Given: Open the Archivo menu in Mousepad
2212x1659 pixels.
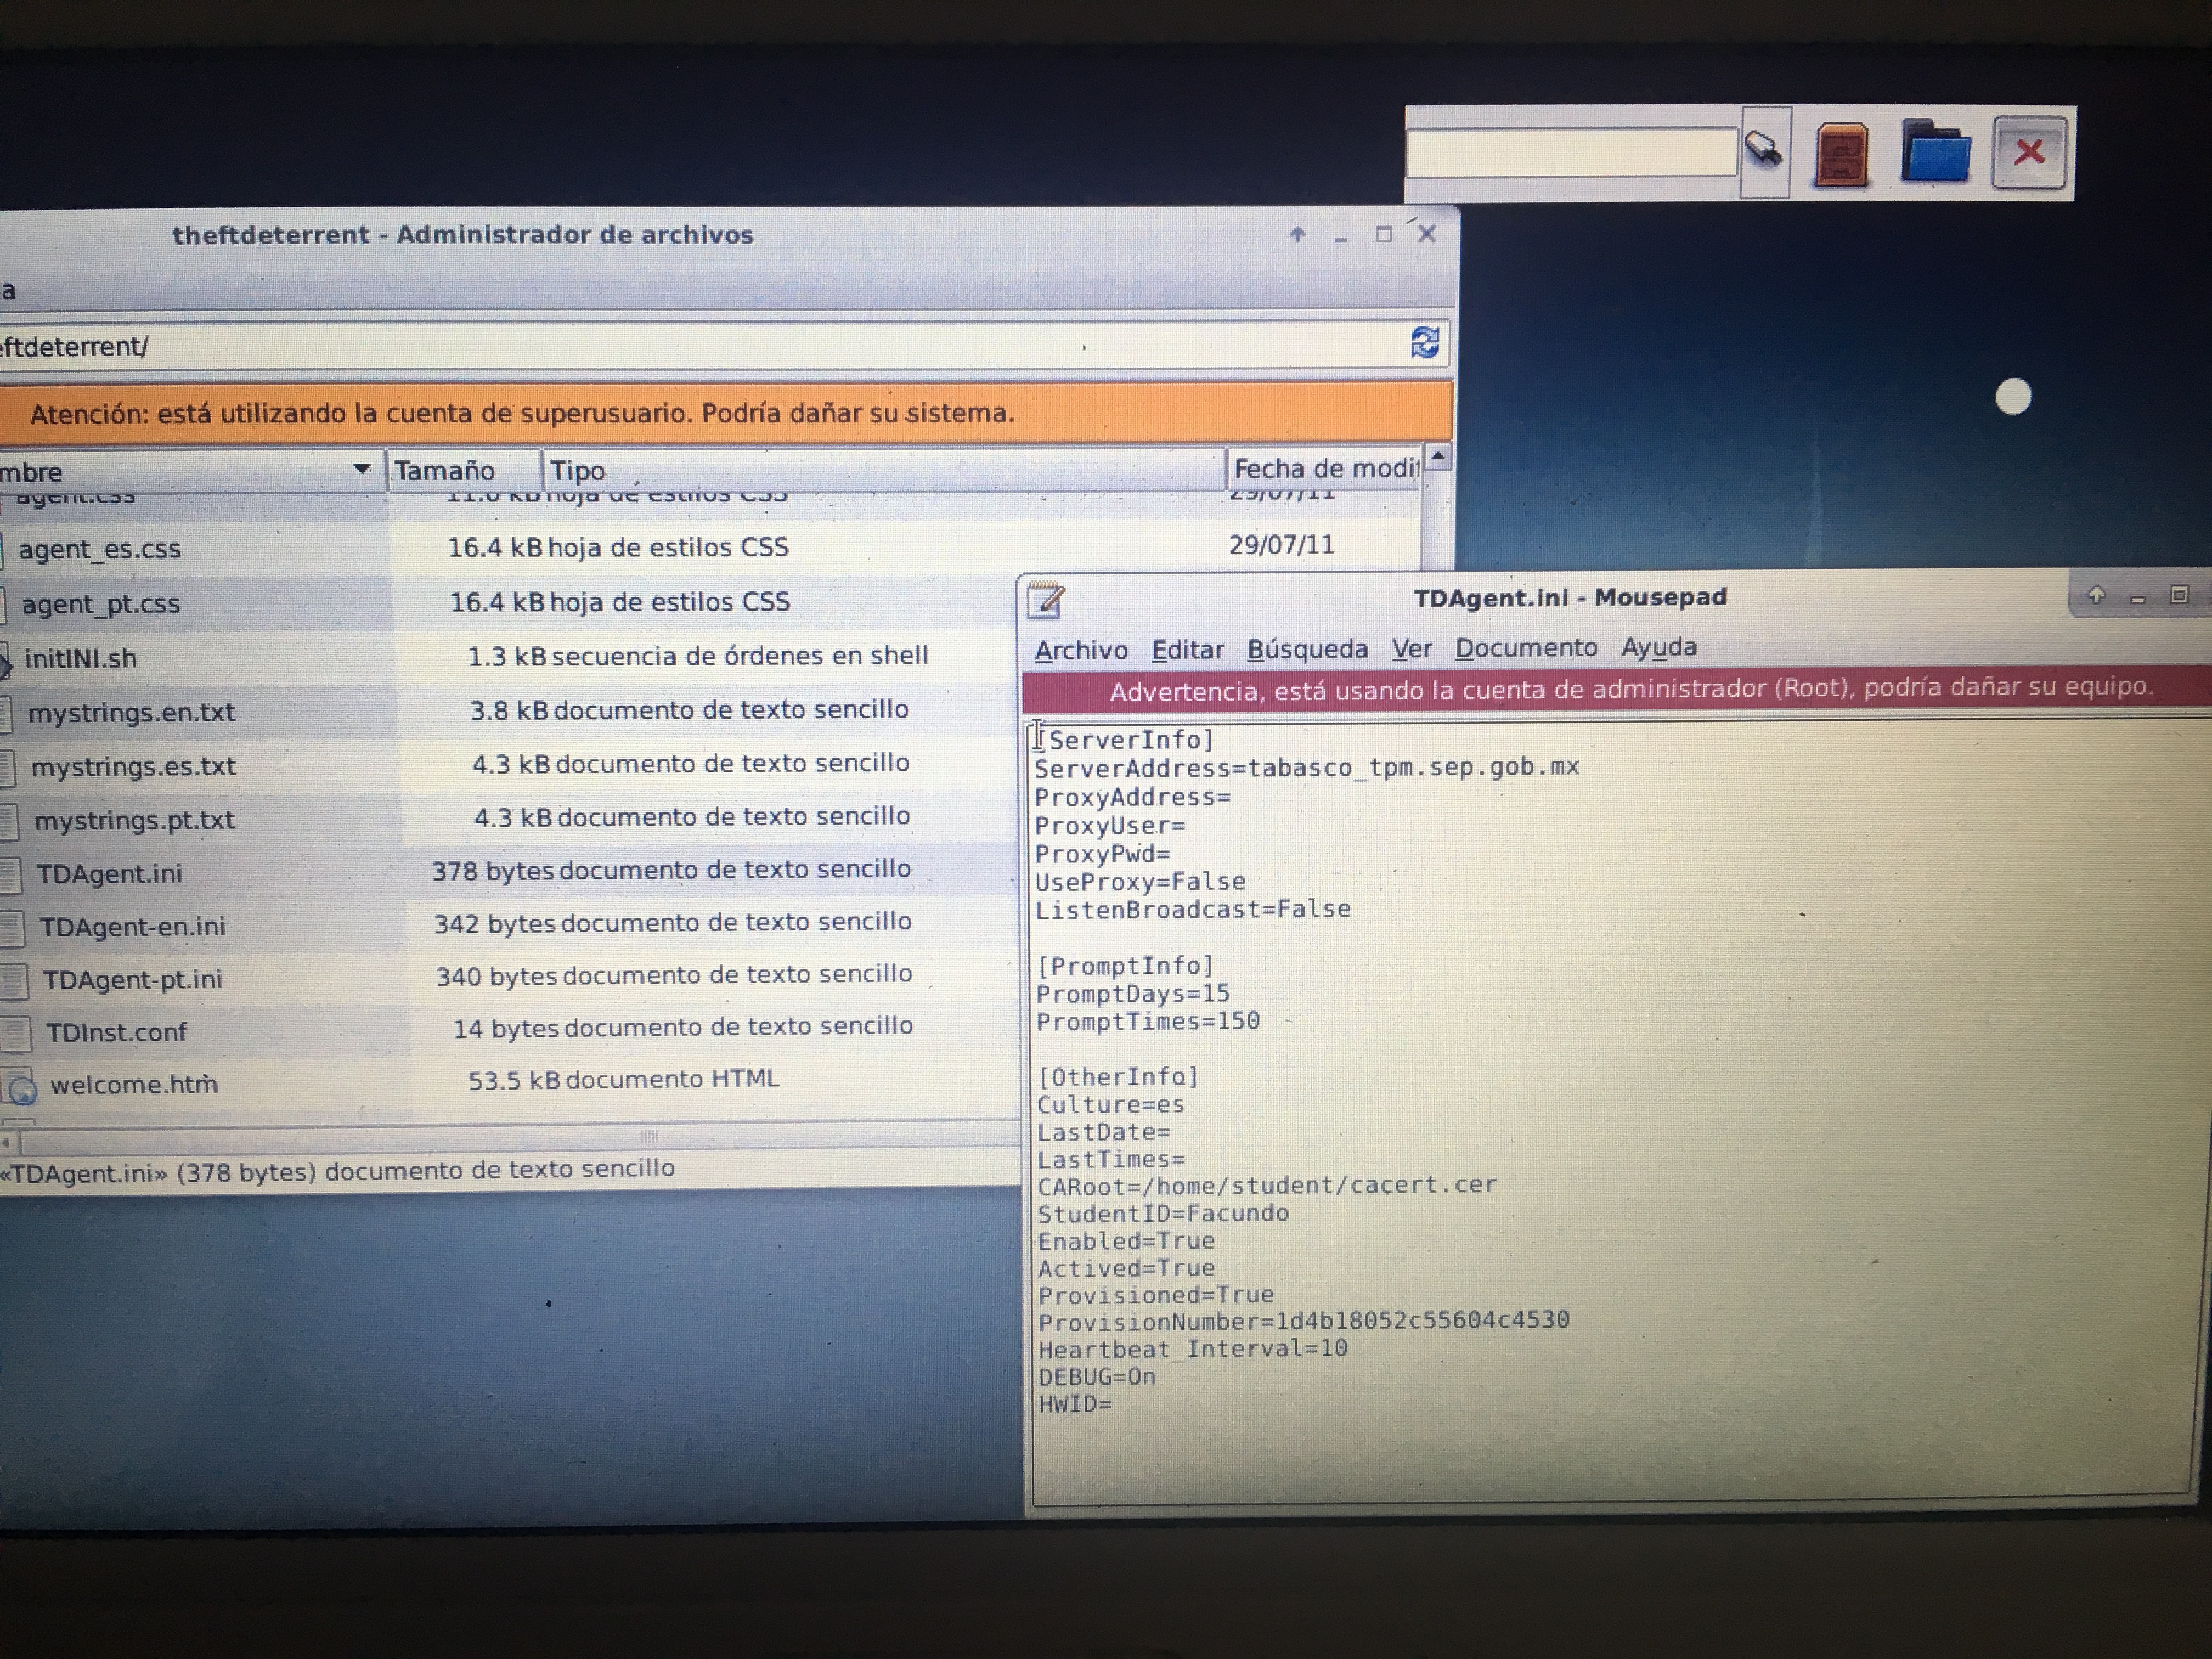Looking at the screenshot, I should (x=1081, y=650).
